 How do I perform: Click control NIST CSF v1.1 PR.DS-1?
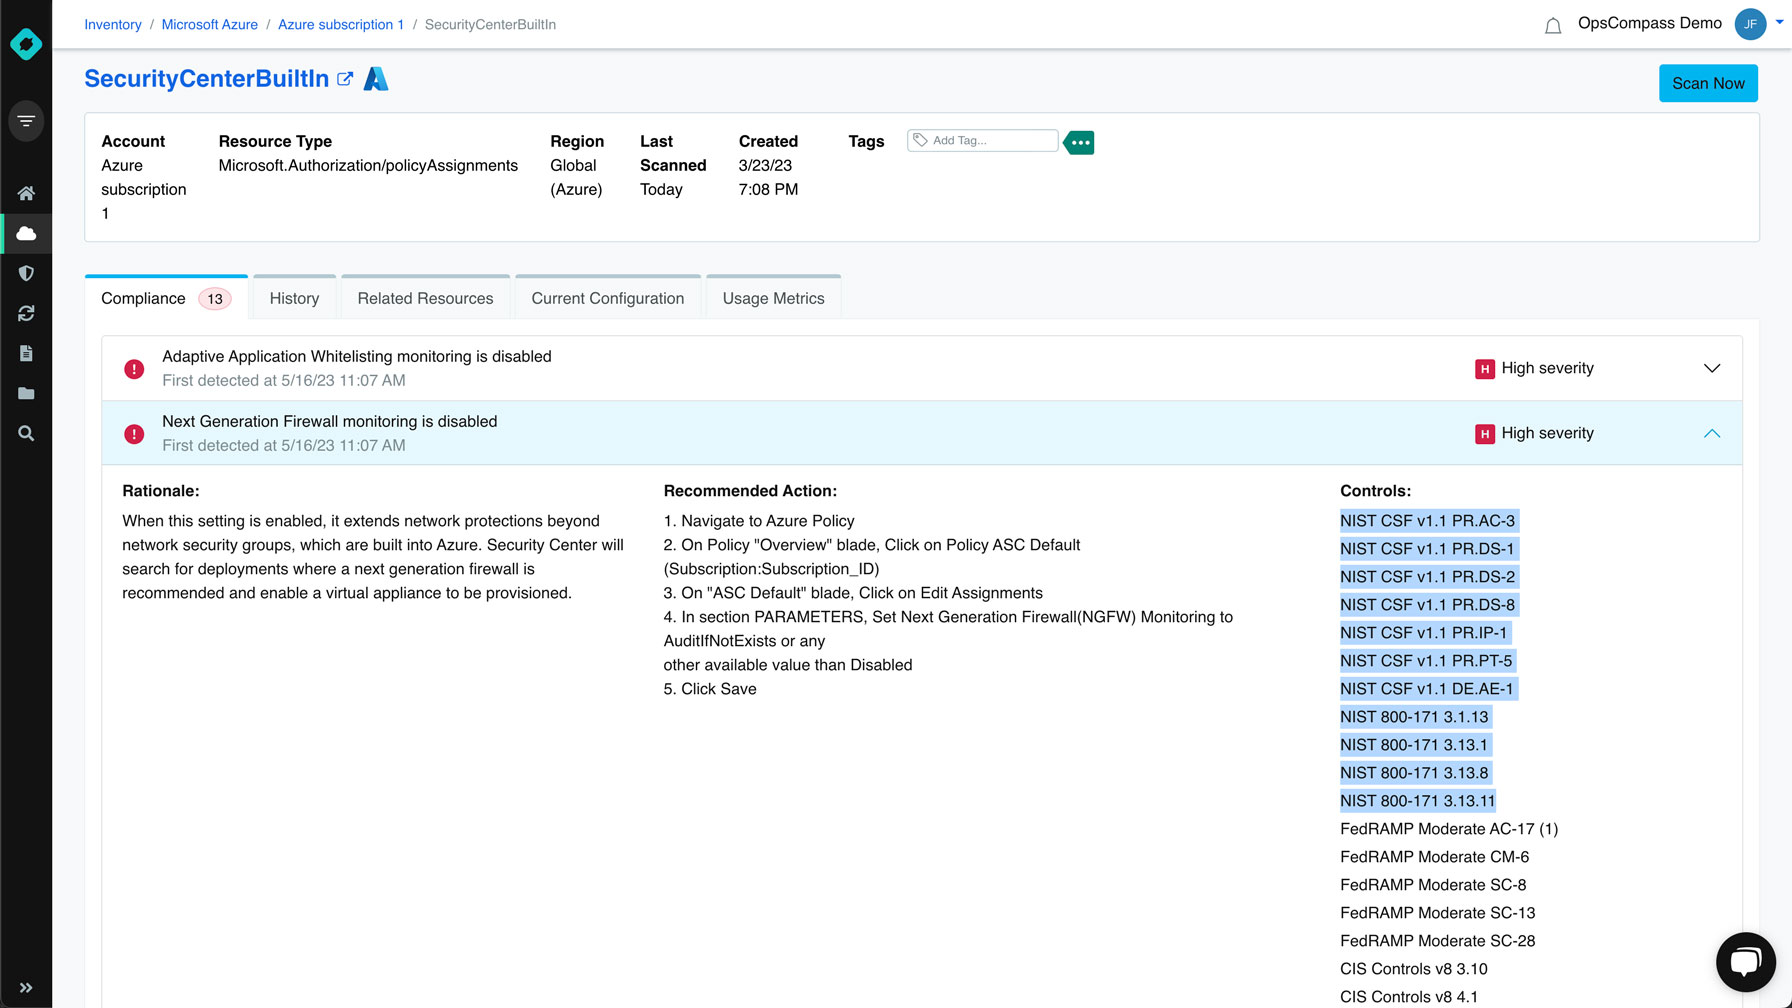pos(1427,549)
